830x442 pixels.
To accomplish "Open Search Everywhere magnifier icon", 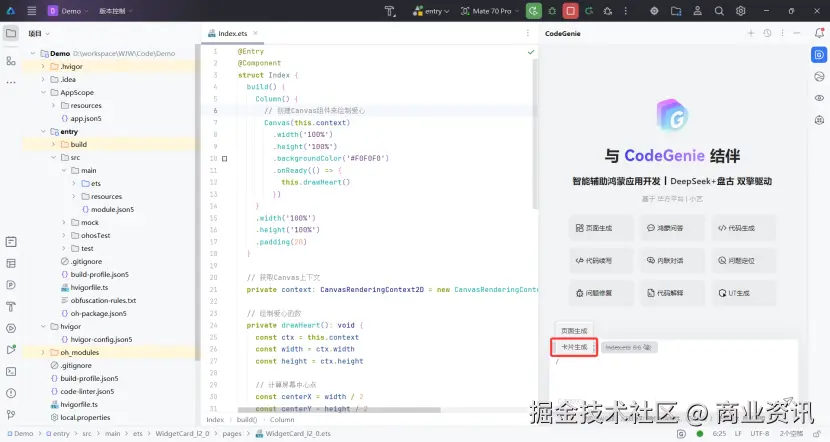I will tap(719, 11).
